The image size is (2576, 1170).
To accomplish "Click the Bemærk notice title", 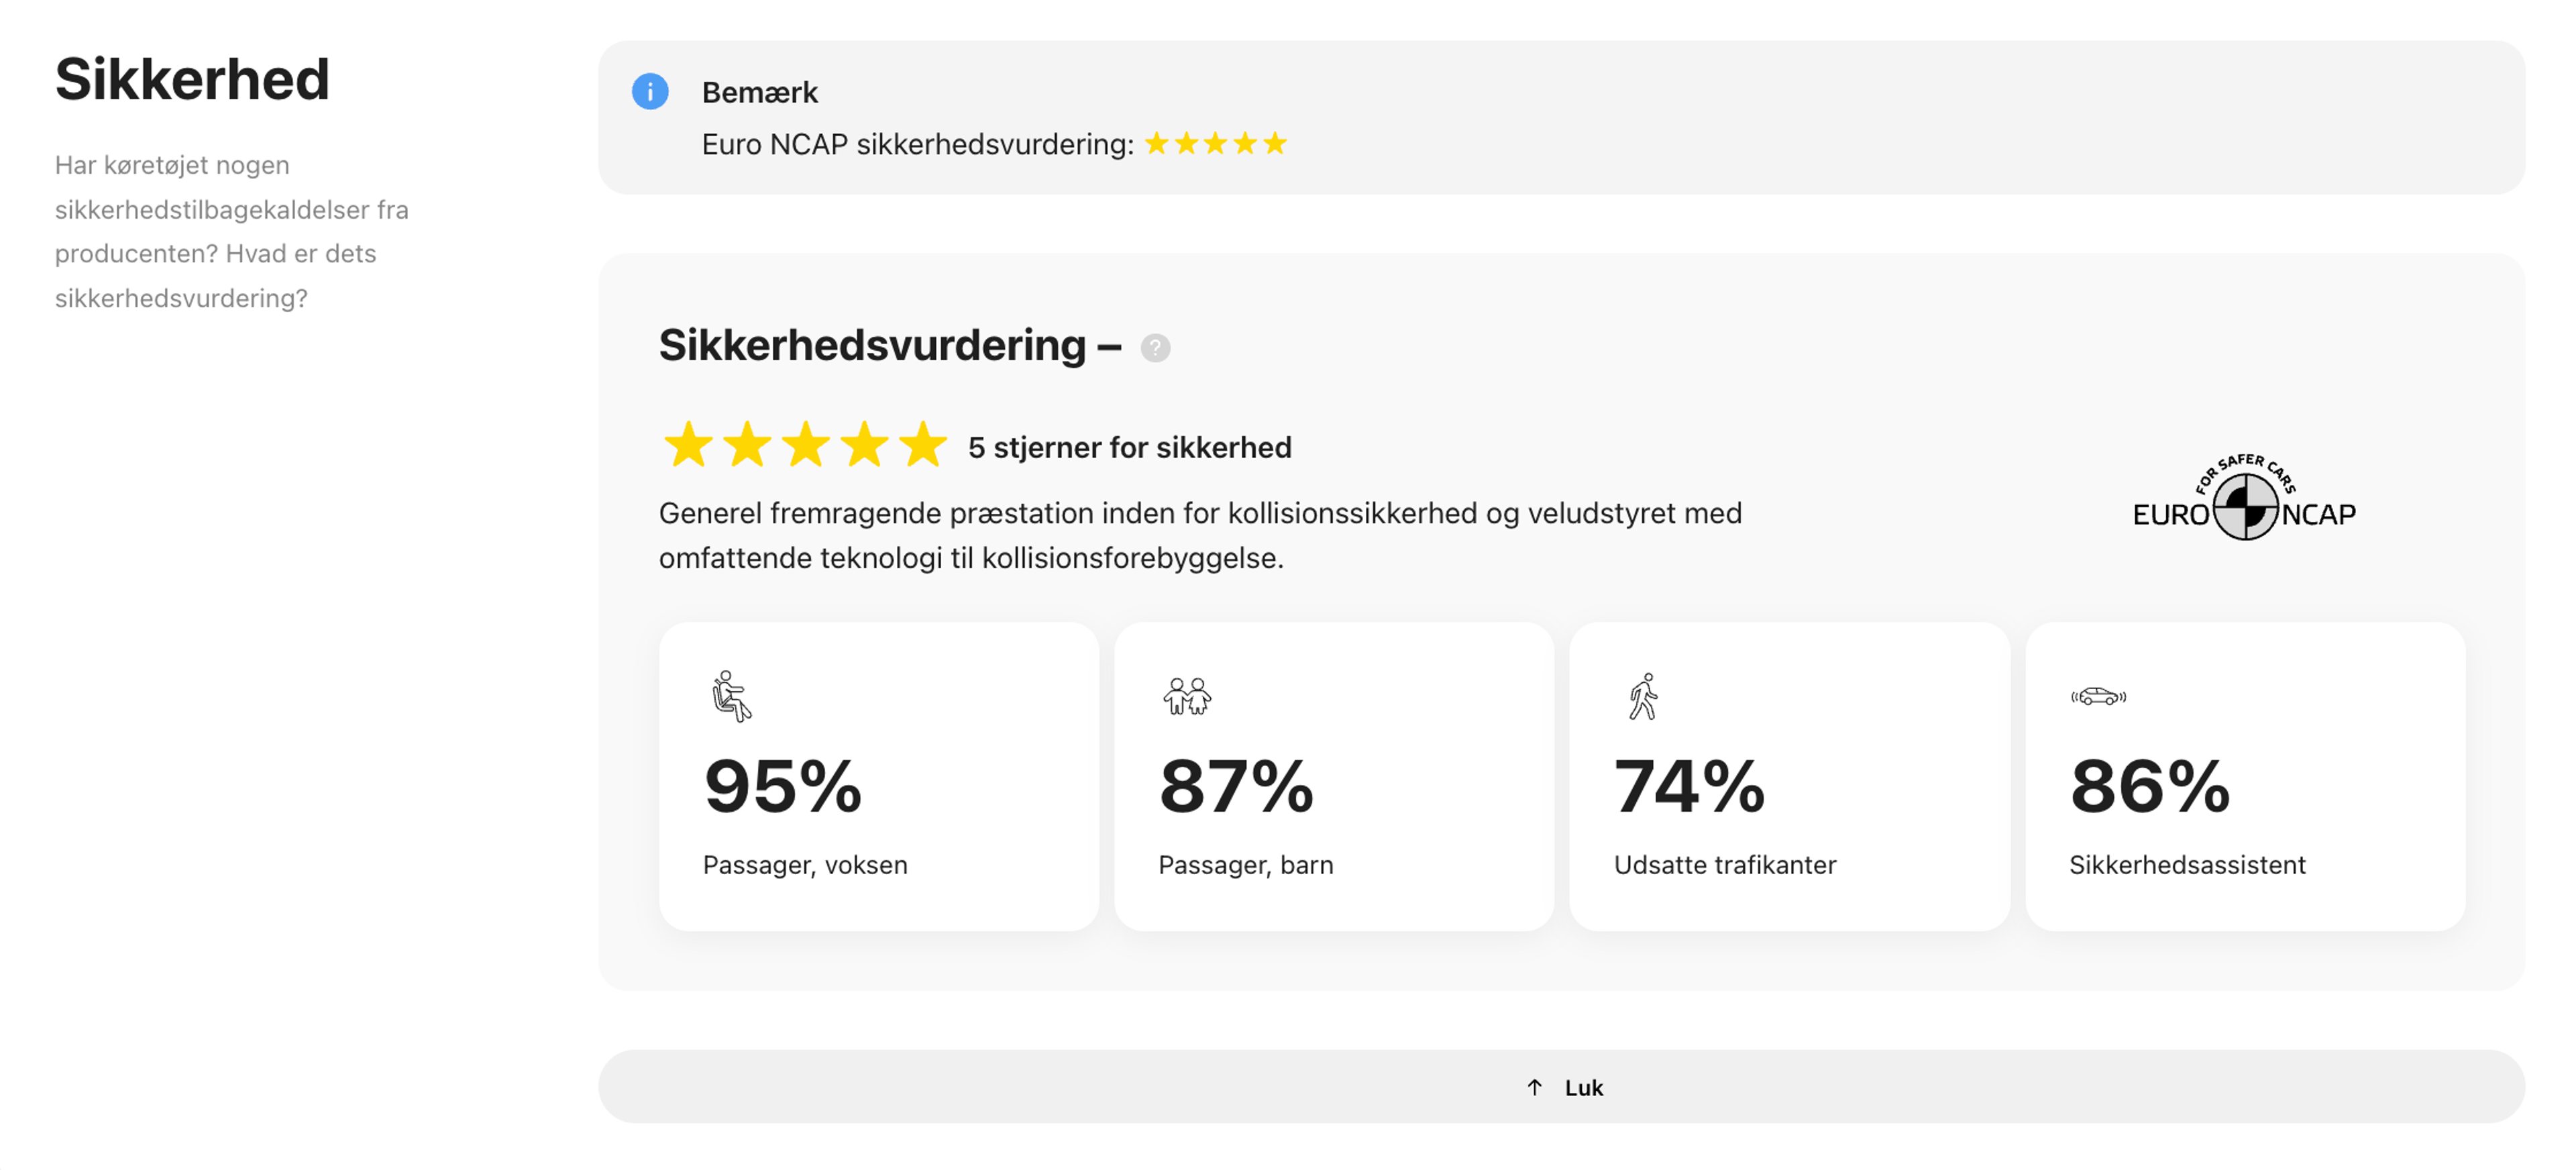I will click(x=759, y=92).
